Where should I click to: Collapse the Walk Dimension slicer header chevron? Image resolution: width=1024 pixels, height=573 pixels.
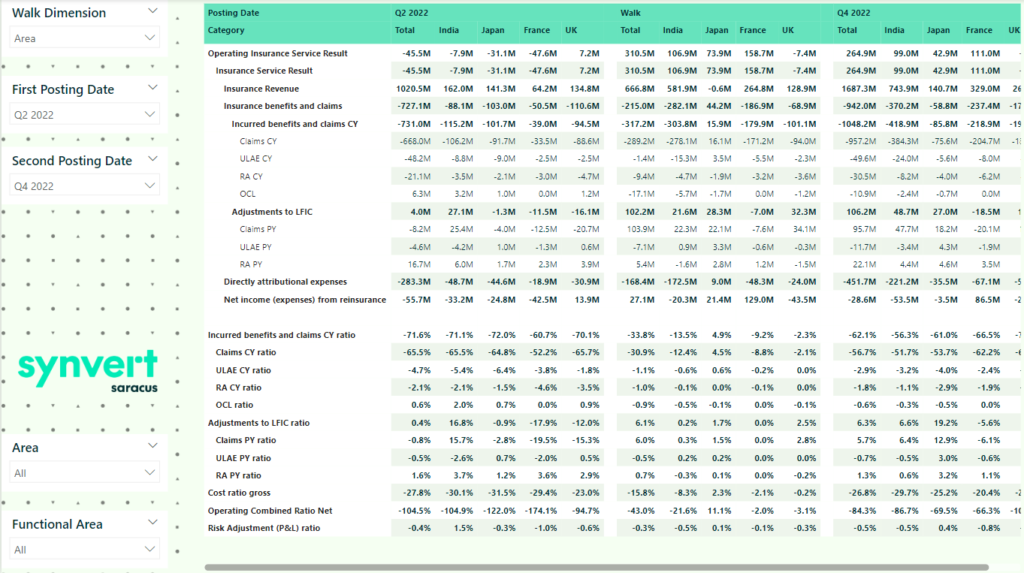point(152,12)
